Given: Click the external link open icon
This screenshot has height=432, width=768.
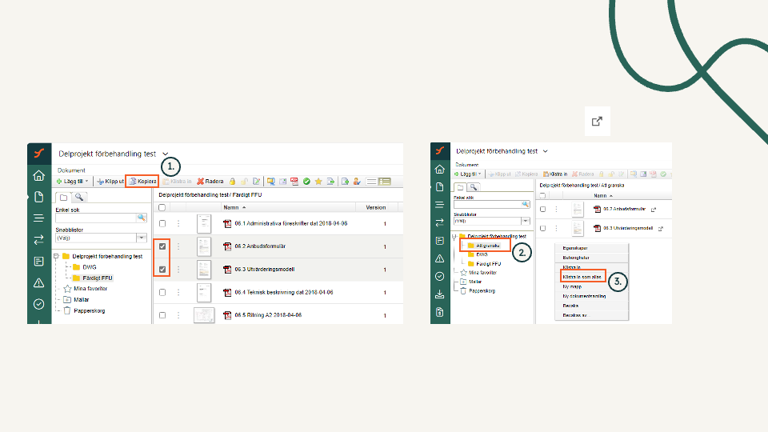Looking at the screenshot, I should point(597,122).
